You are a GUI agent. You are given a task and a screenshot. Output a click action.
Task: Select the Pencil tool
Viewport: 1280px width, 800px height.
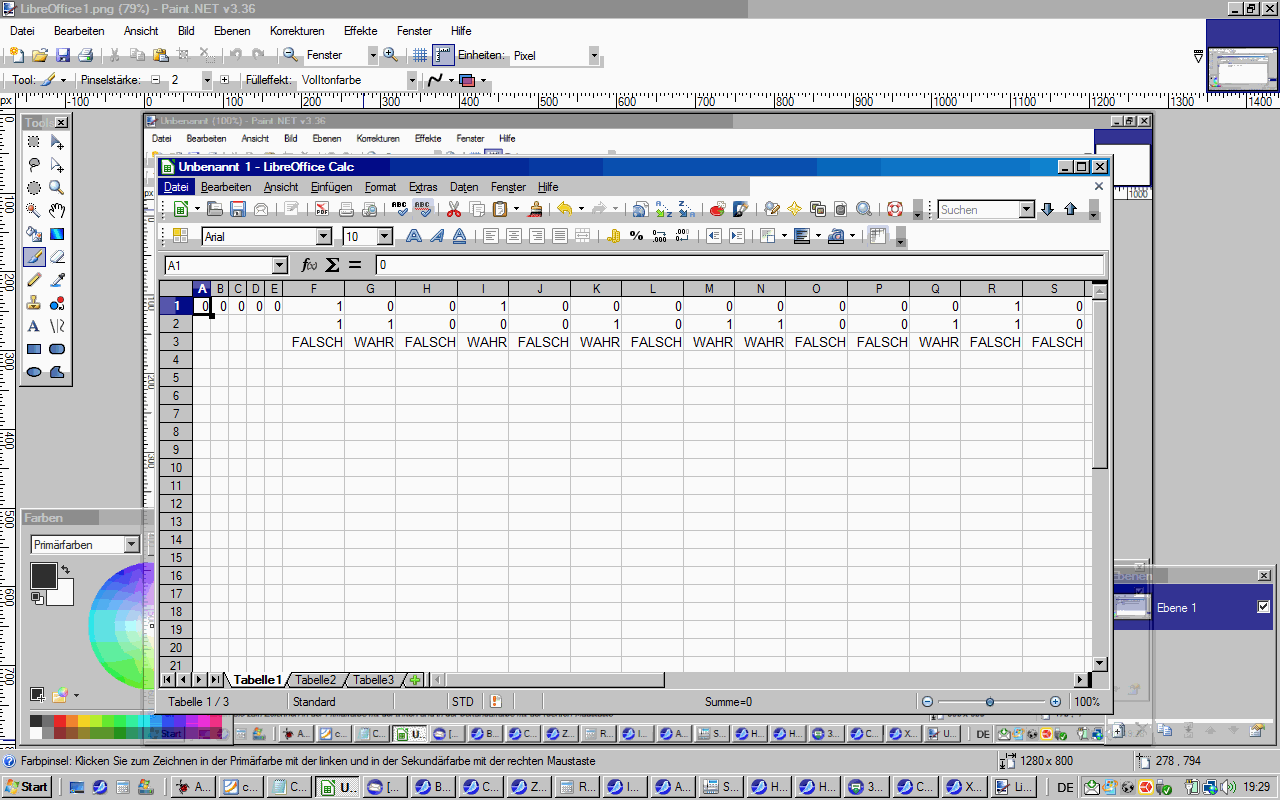tap(34, 280)
